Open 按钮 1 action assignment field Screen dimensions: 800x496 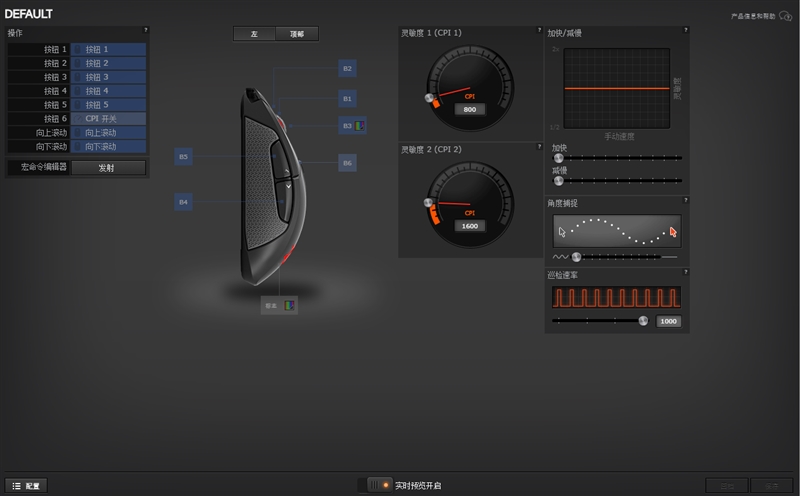(x=108, y=49)
